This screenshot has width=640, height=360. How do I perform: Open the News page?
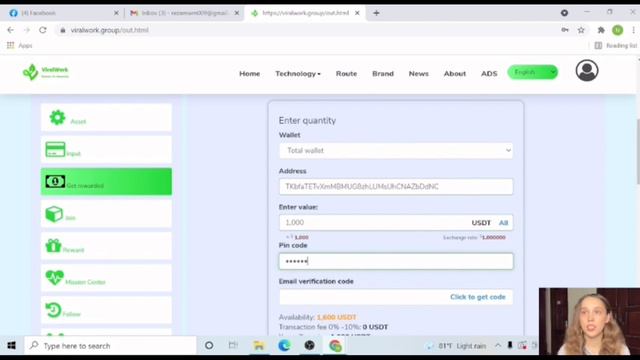click(x=419, y=74)
